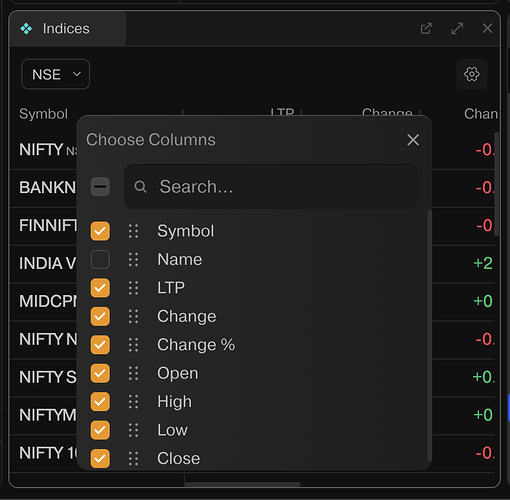Click the Symbol column header
Image resolution: width=510 pixels, height=500 pixels.
(43, 114)
